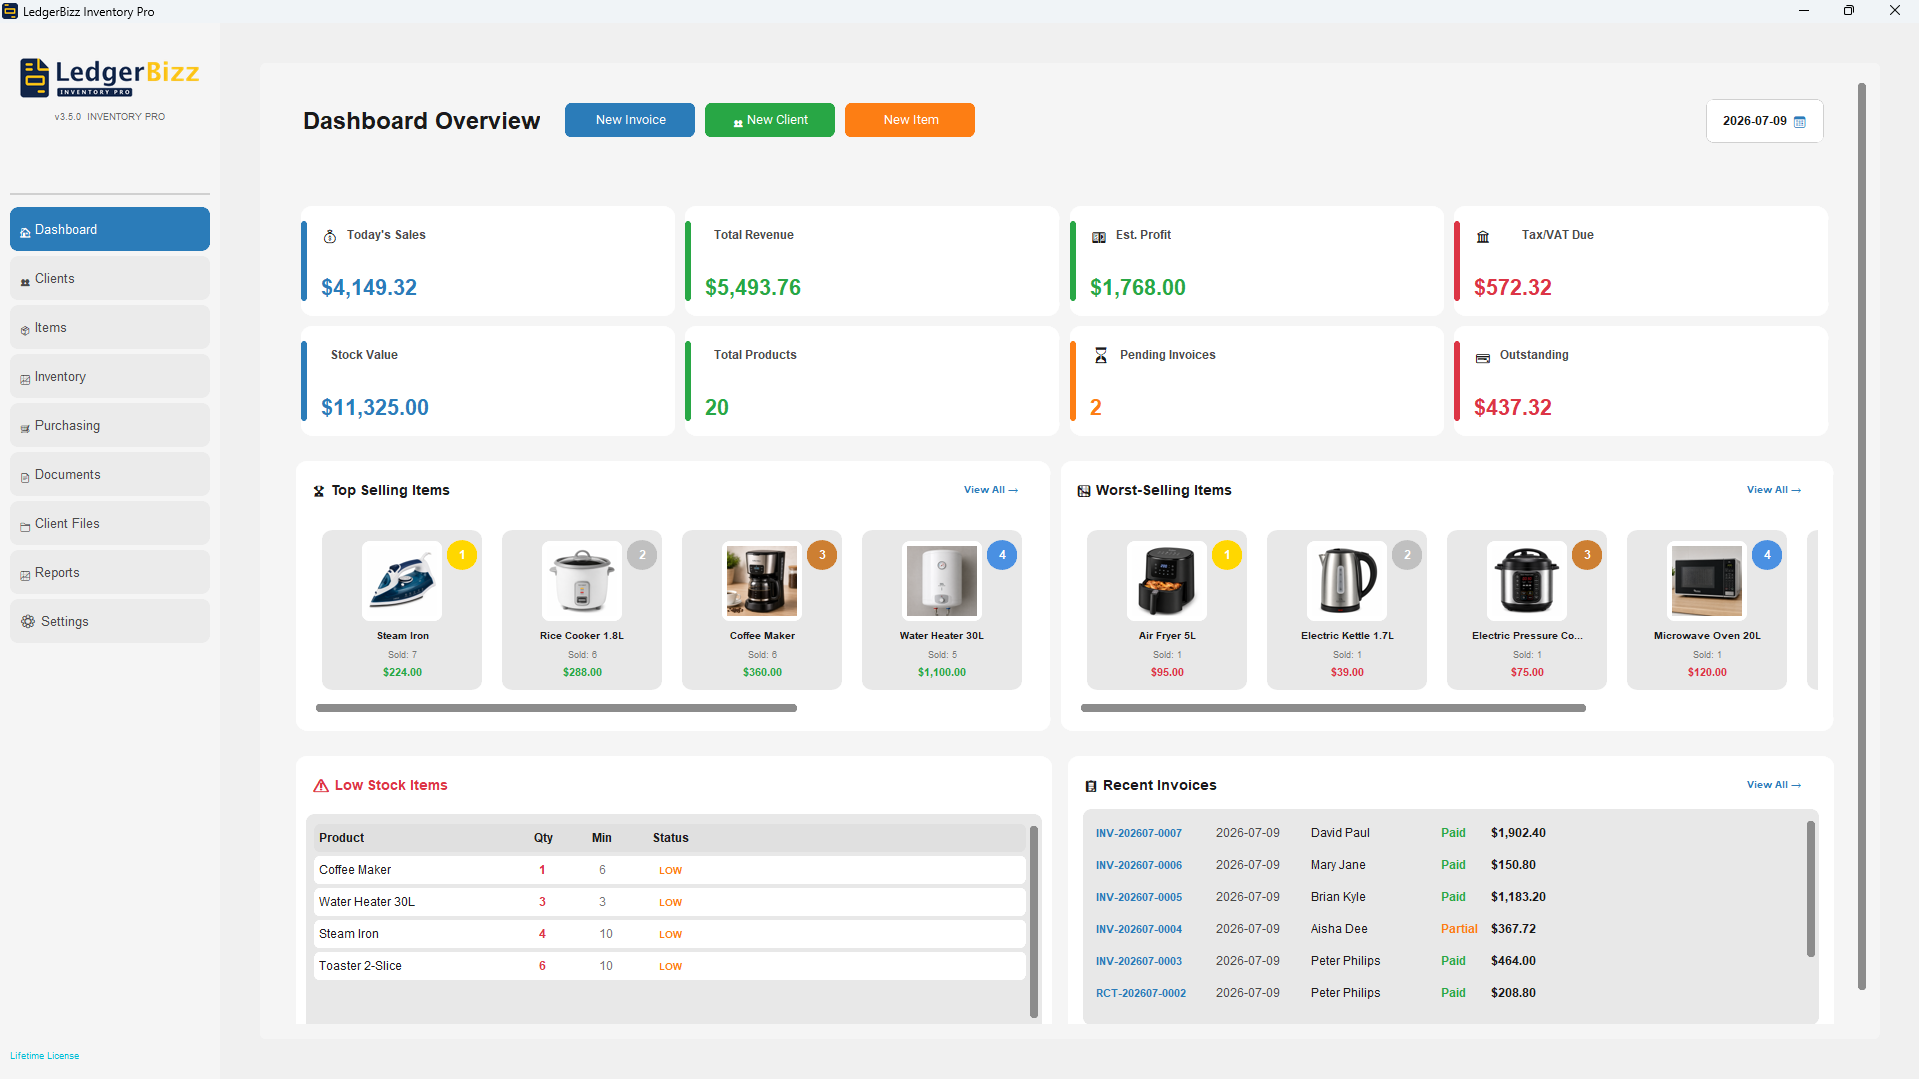Image resolution: width=1919 pixels, height=1079 pixels.
Task: Select the Microwave Oven 20L thumbnail
Action: pyautogui.click(x=1707, y=581)
